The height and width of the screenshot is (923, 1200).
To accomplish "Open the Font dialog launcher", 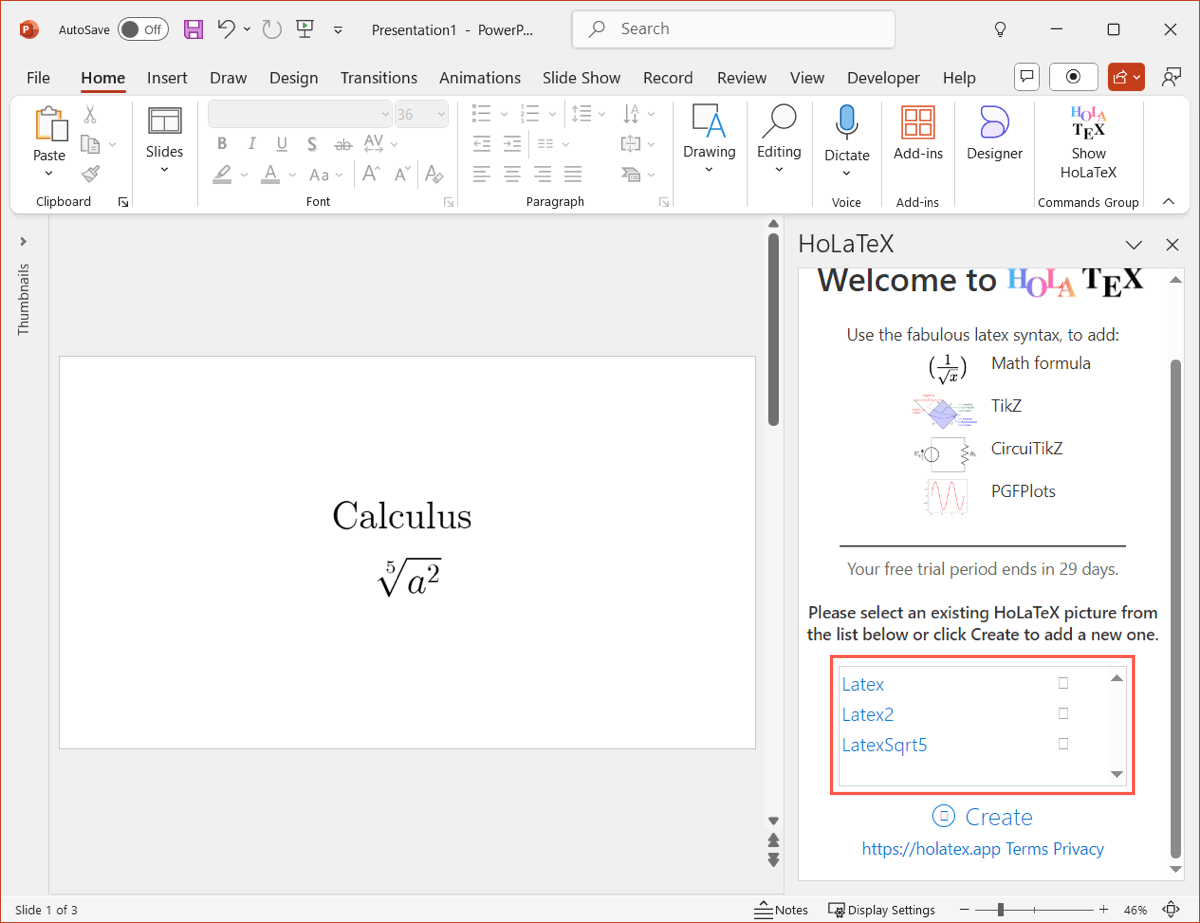I will (x=449, y=203).
